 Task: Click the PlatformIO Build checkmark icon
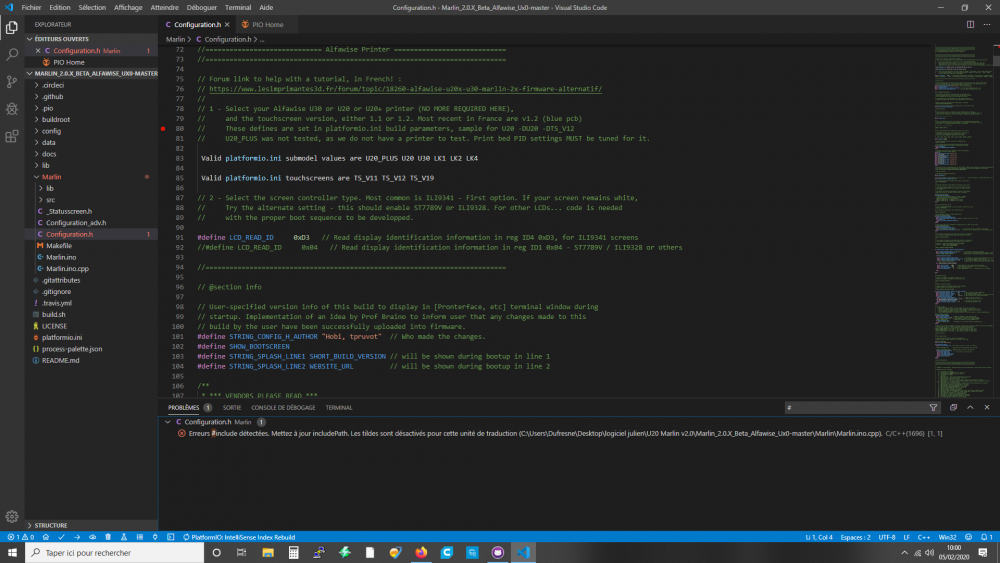click(x=61, y=537)
